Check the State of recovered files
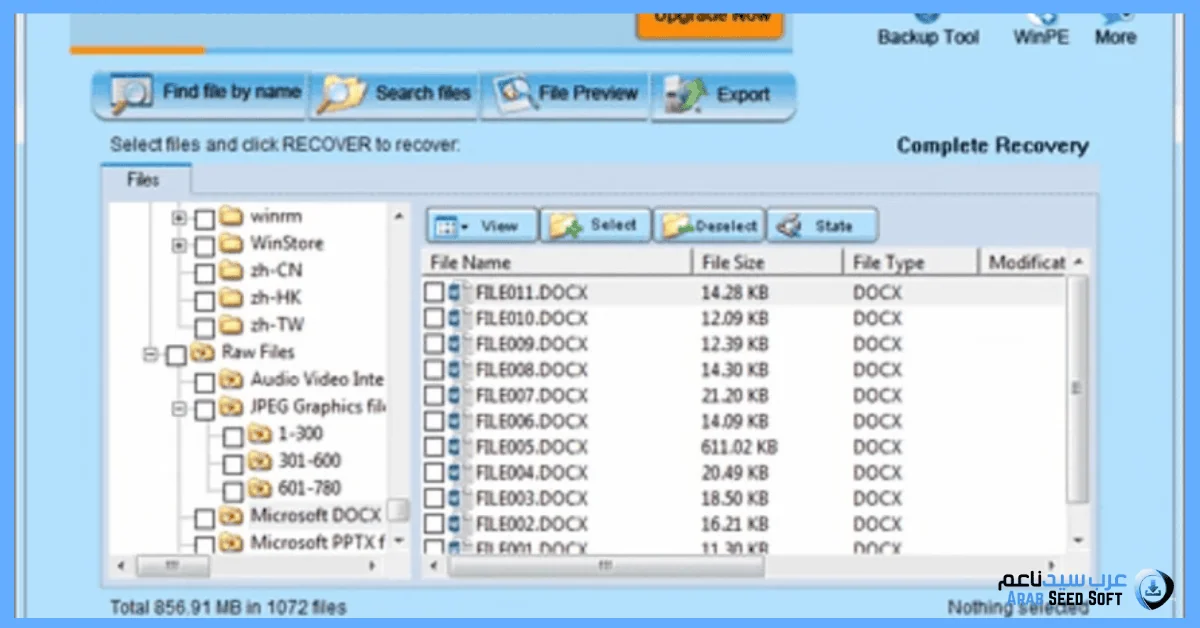The width and height of the screenshot is (1200, 628). (x=822, y=224)
